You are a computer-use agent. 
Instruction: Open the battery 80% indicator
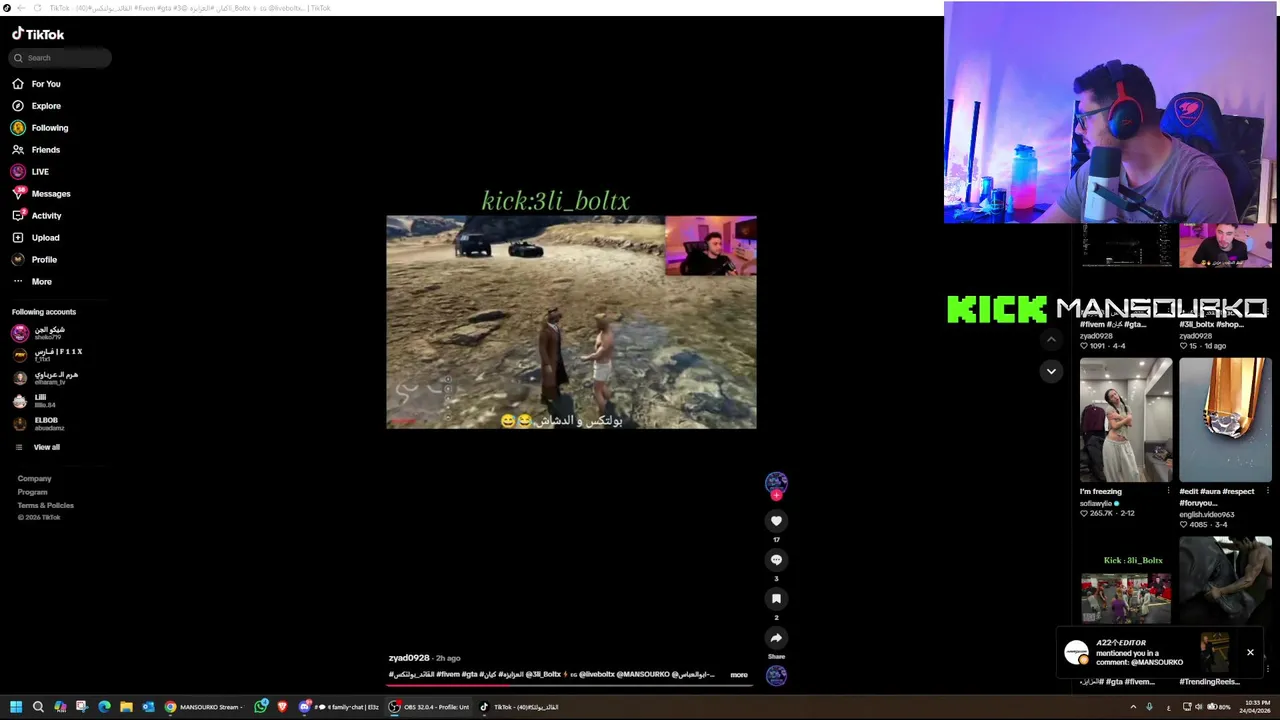[x=1221, y=707]
